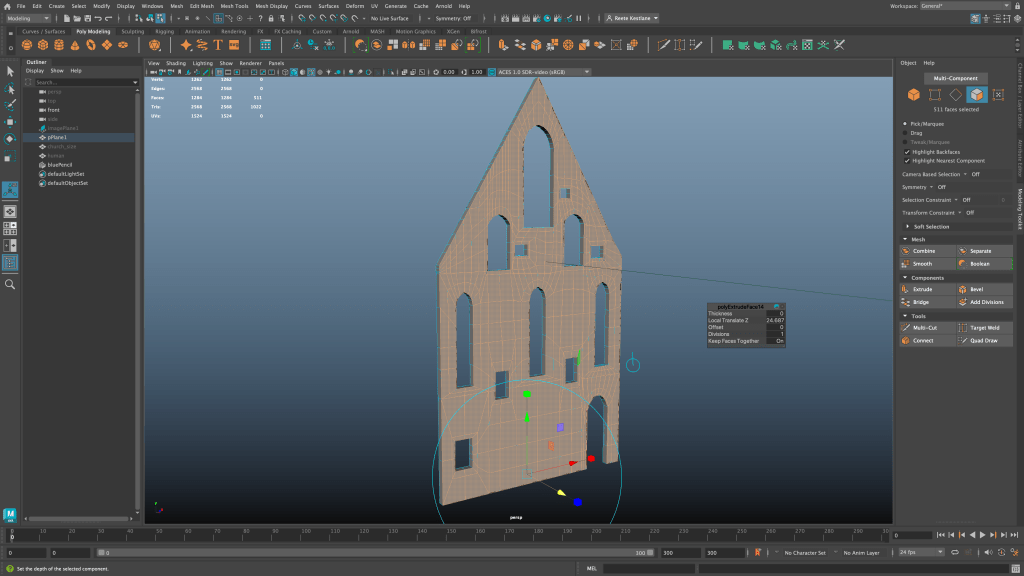The height and width of the screenshot is (576, 1024).
Task: Select pPlane1 in the Outliner
Action: (57, 137)
